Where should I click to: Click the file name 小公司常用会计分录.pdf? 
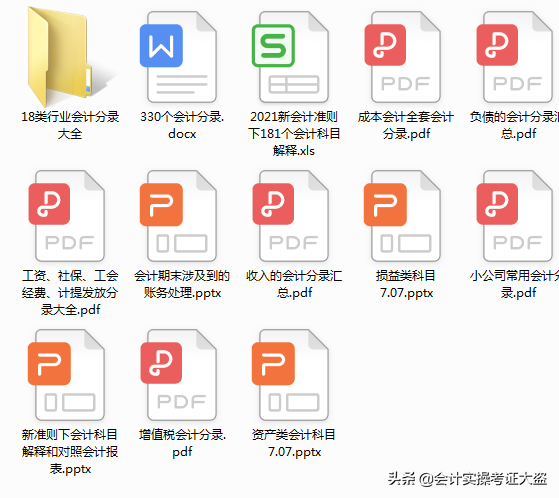coord(515,284)
